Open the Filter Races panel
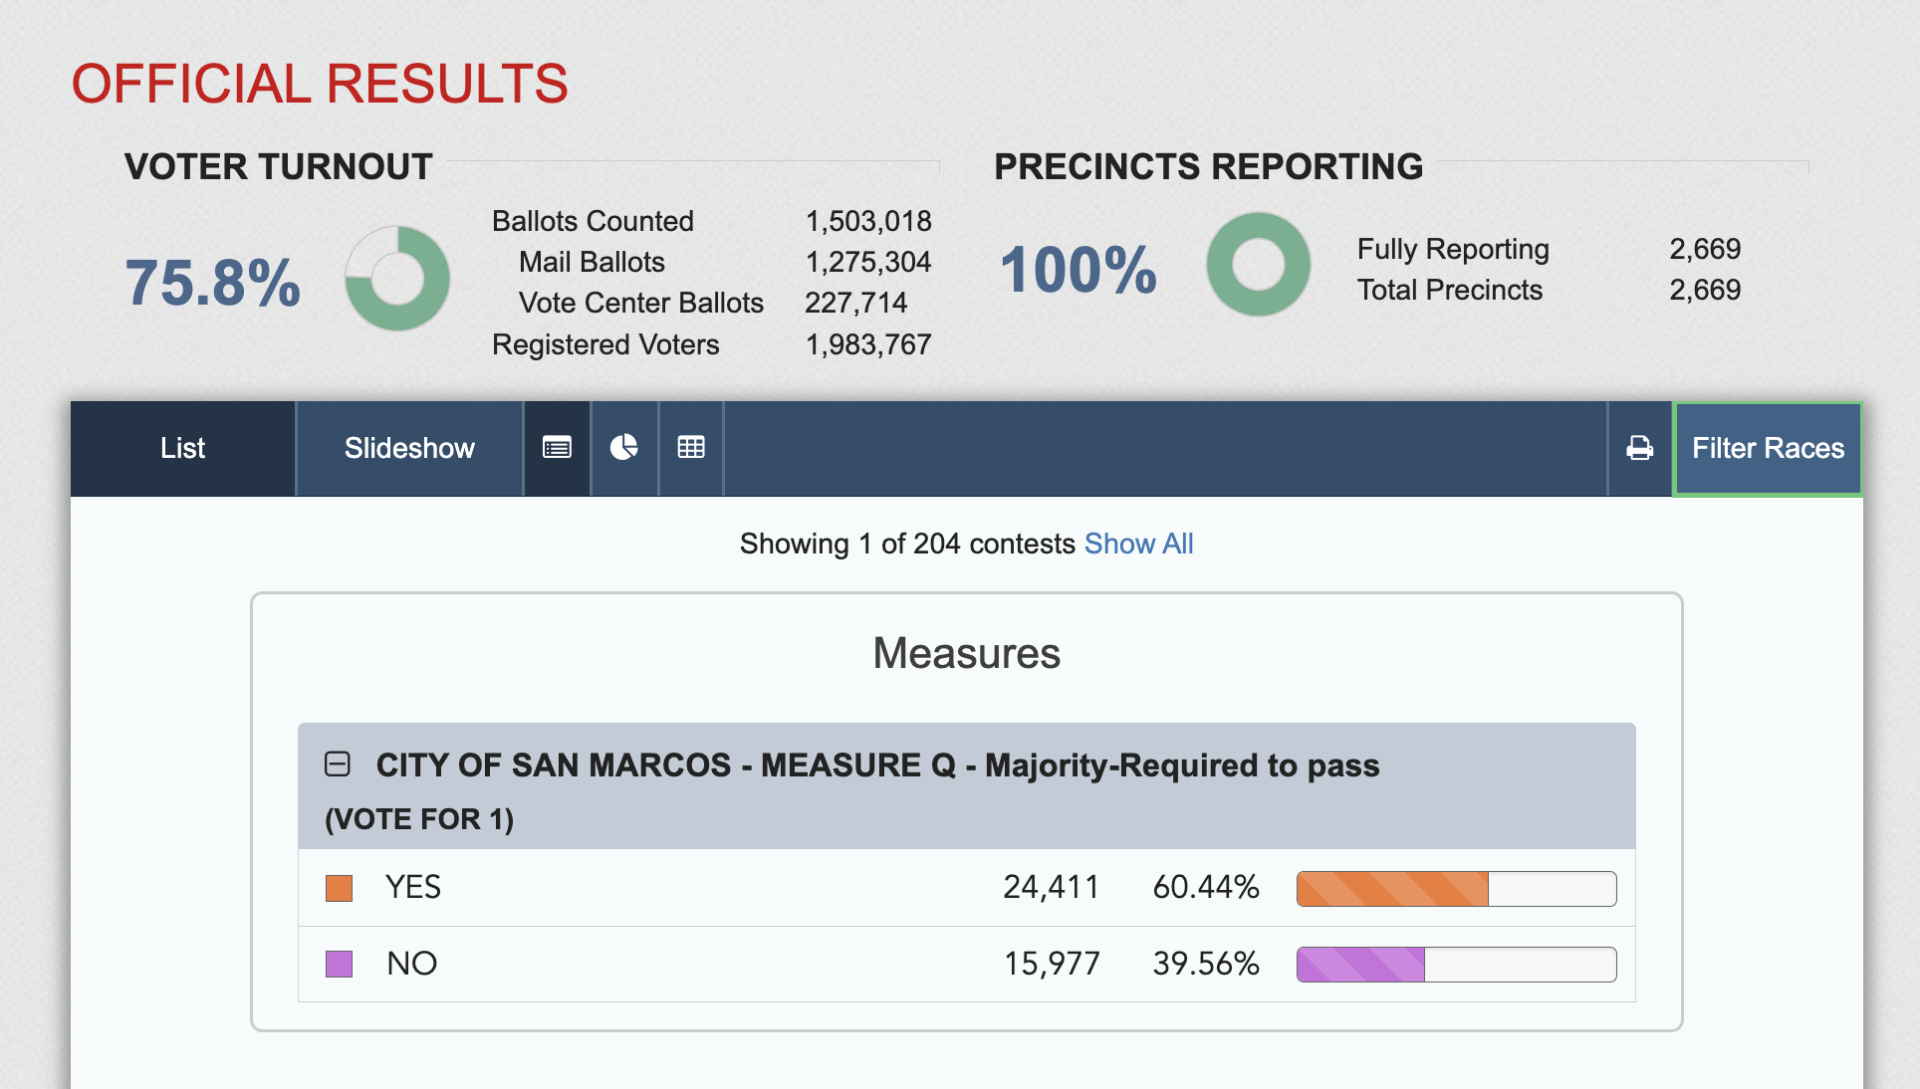Screen dimensions: 1920x1089 click(x=1767, y=448)
